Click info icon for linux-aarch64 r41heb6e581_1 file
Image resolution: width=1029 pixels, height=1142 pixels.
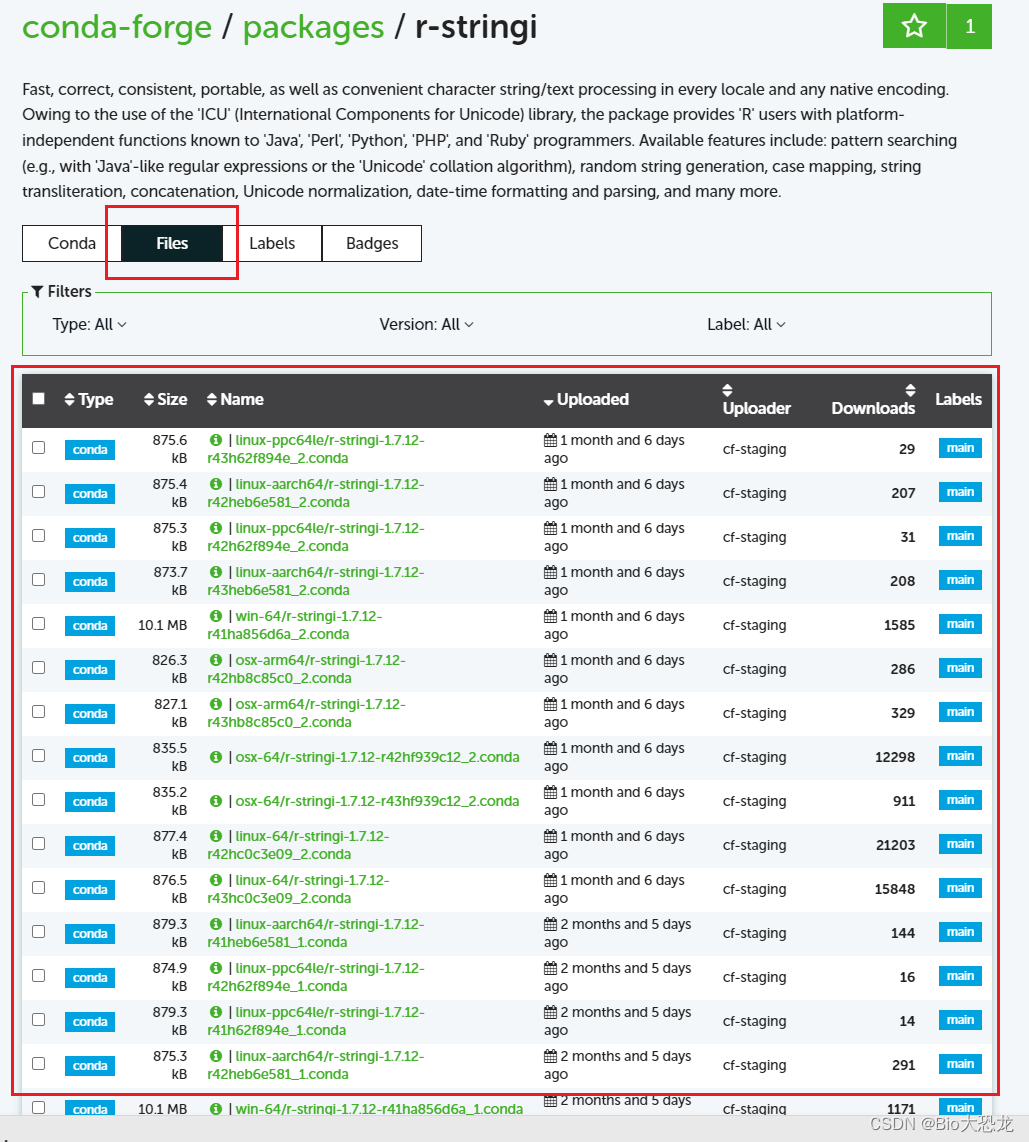point(216,924)
